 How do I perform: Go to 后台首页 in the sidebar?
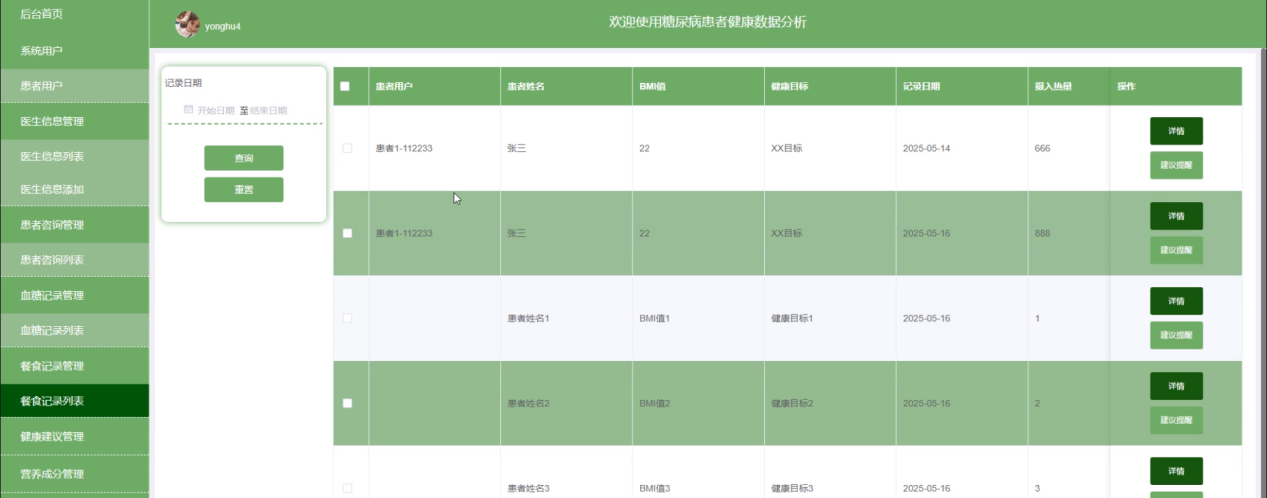74,13
